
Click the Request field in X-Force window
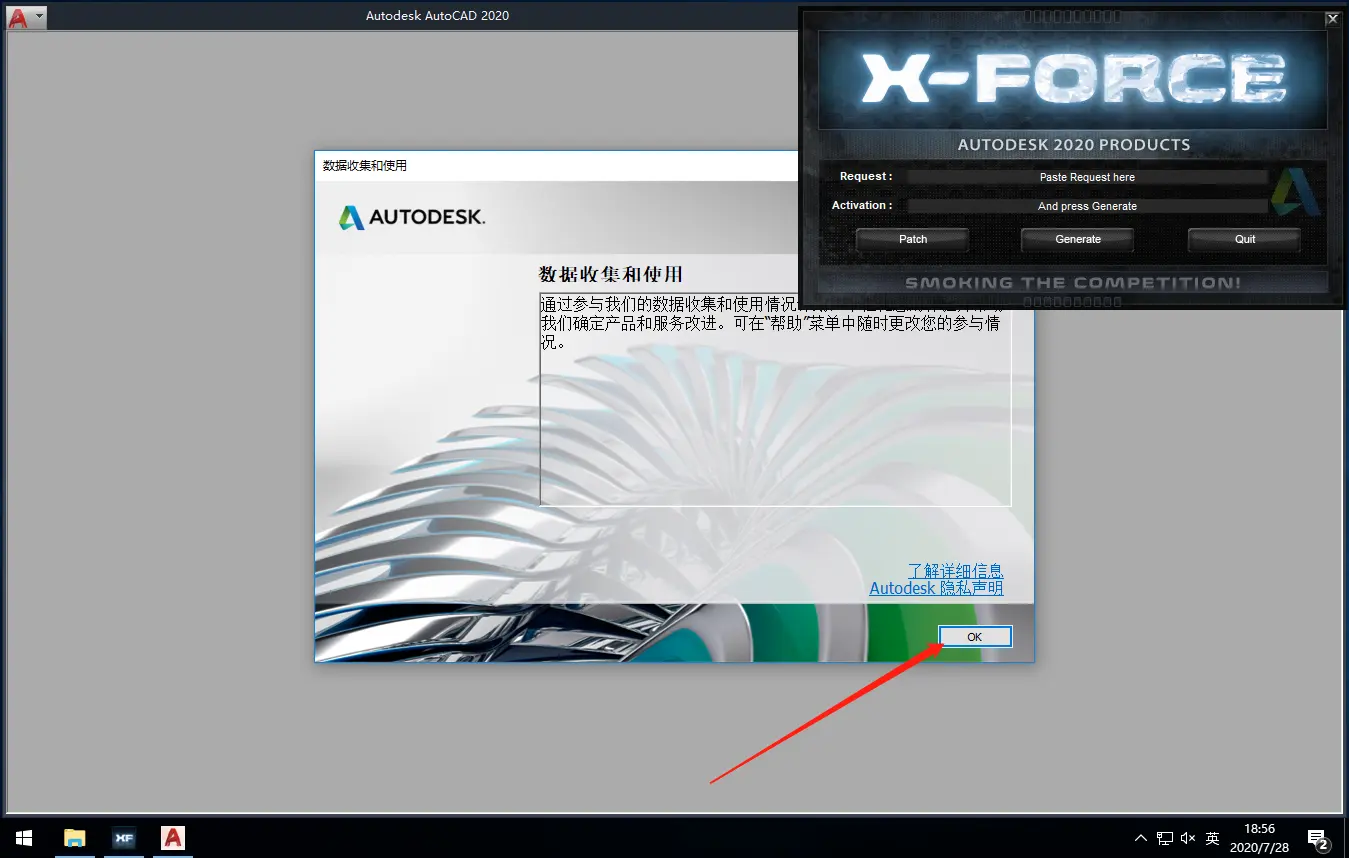1087,177
